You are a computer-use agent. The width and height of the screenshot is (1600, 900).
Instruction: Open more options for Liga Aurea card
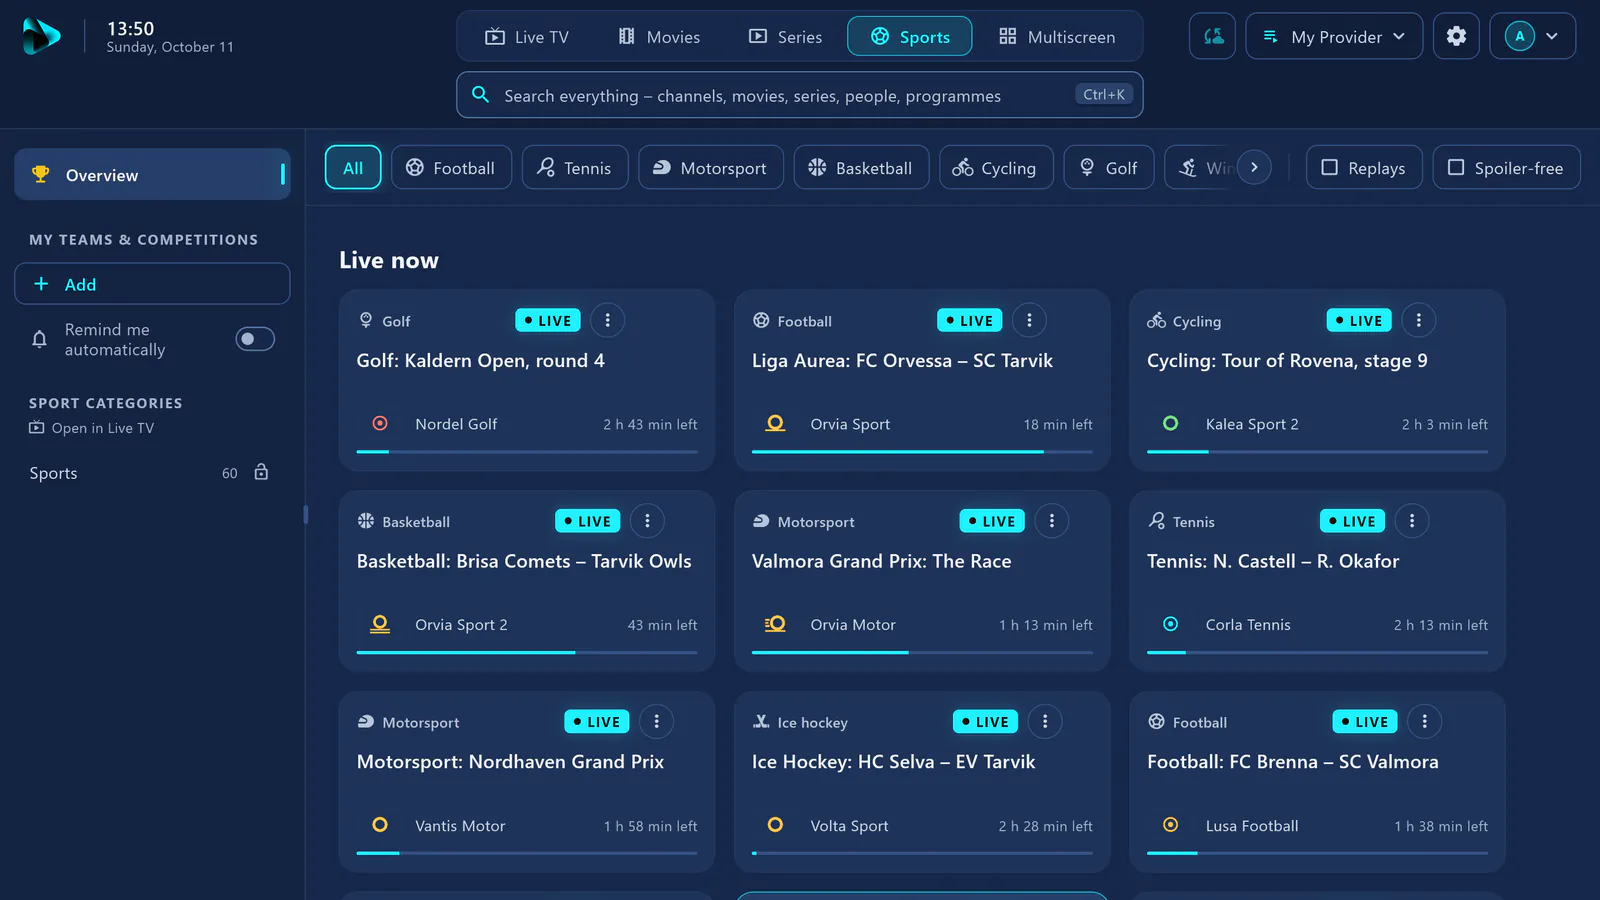pos(1029,320)
